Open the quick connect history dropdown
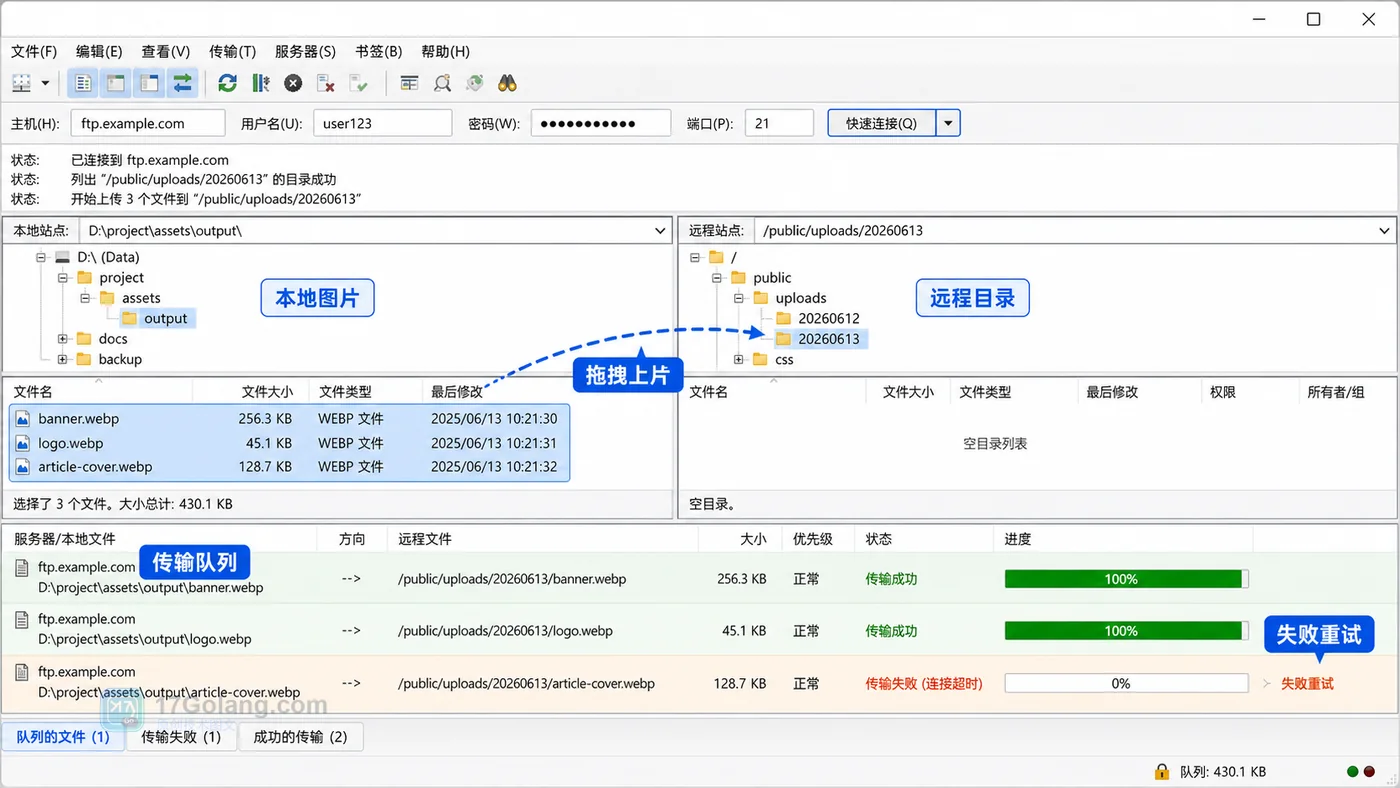This screenshot has width=1400, height=788. tap(948, 123)
